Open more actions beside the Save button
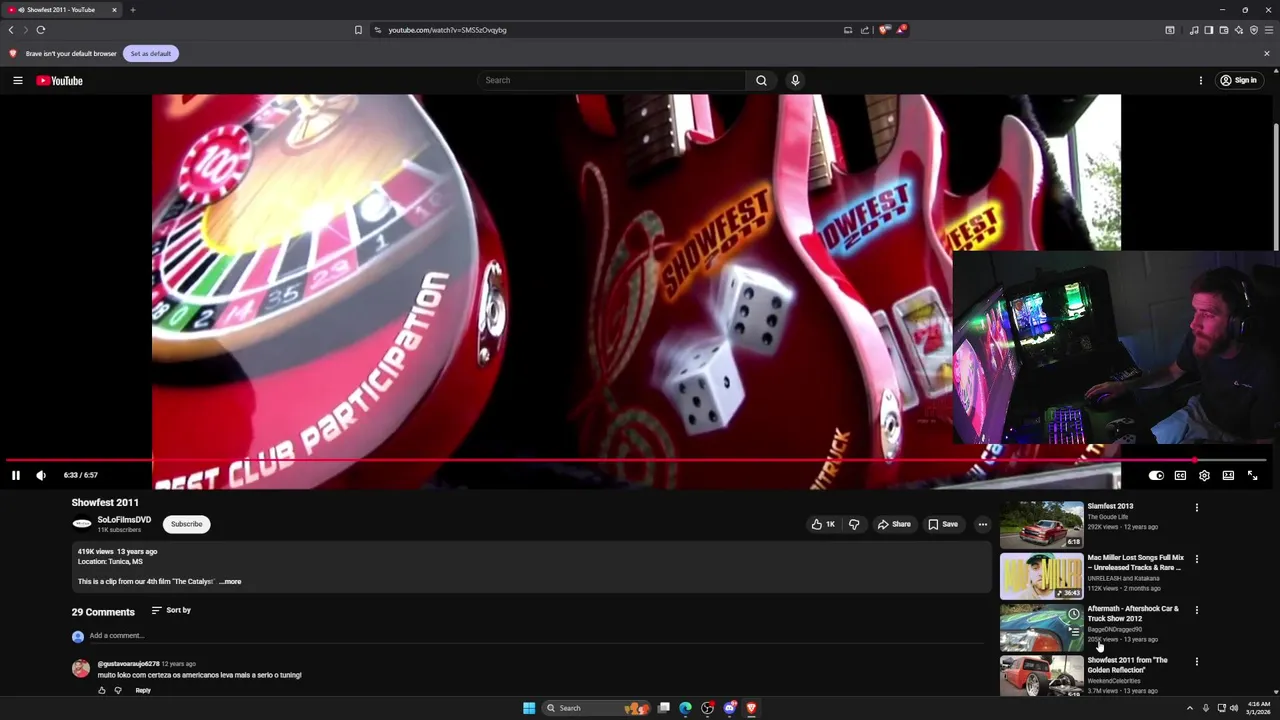This screenshot has height=720, width=1280. [983, 524]
